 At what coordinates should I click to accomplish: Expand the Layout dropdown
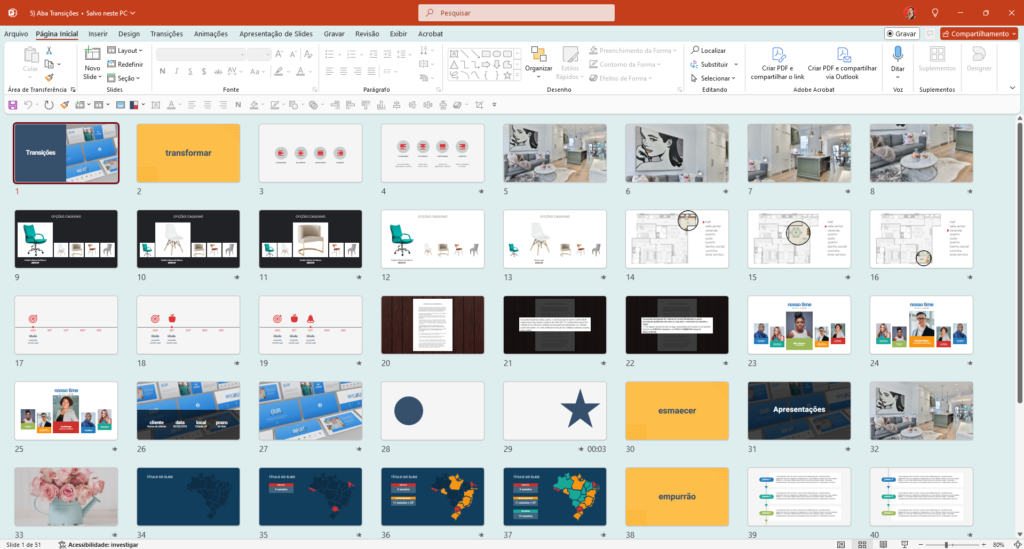pos(125,50)
